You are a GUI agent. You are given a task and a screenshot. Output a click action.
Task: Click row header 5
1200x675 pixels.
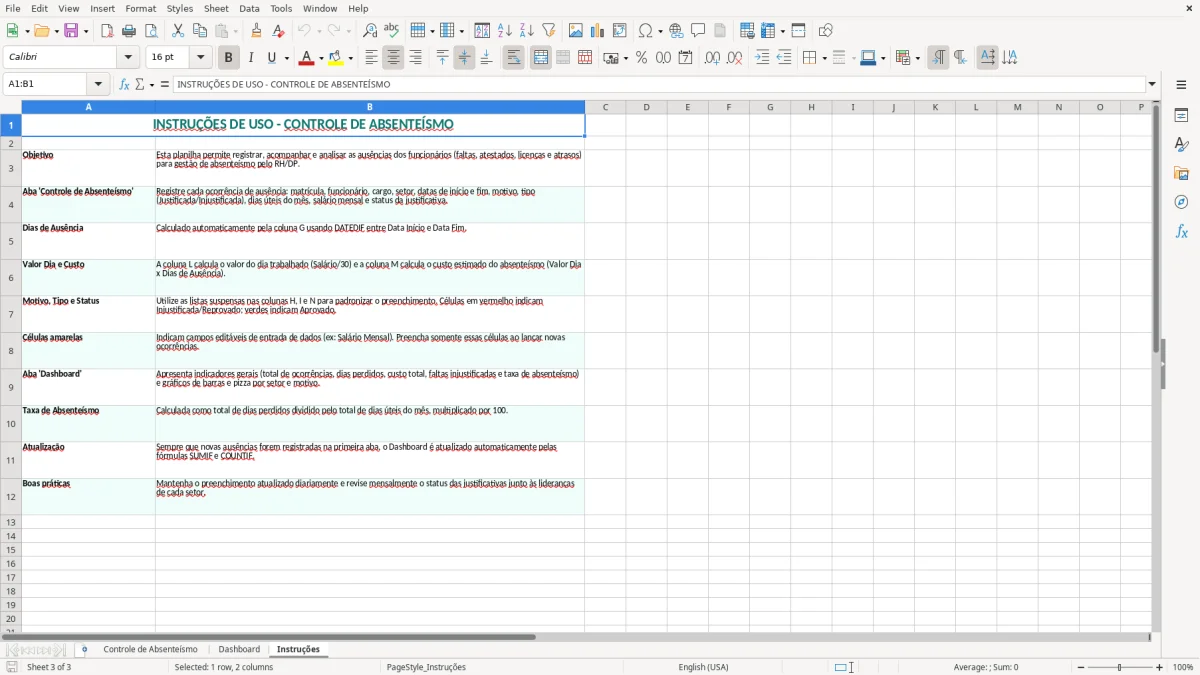click(11, 241)
